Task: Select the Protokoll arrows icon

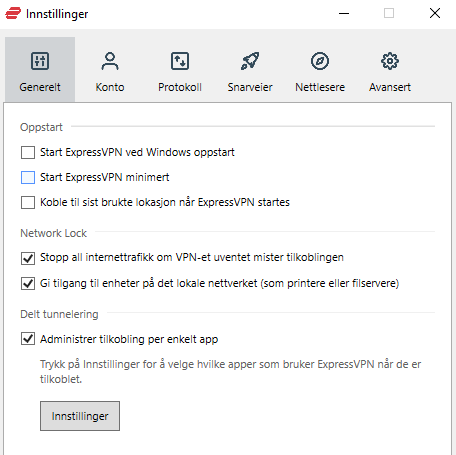Action: [180, 61]
